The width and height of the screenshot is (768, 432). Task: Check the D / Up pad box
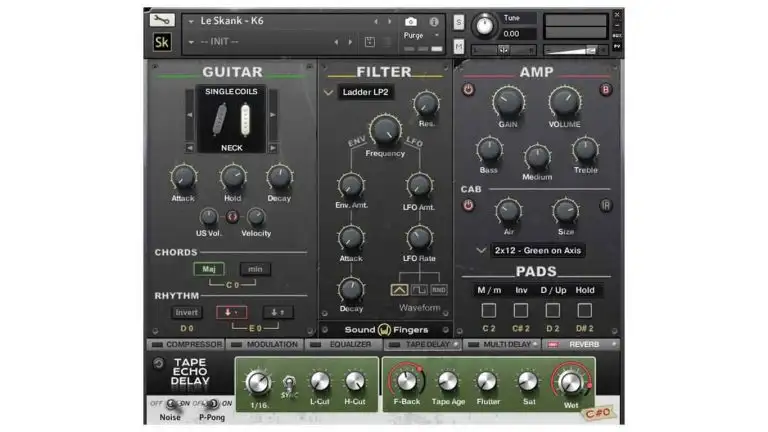coord(553,310)
